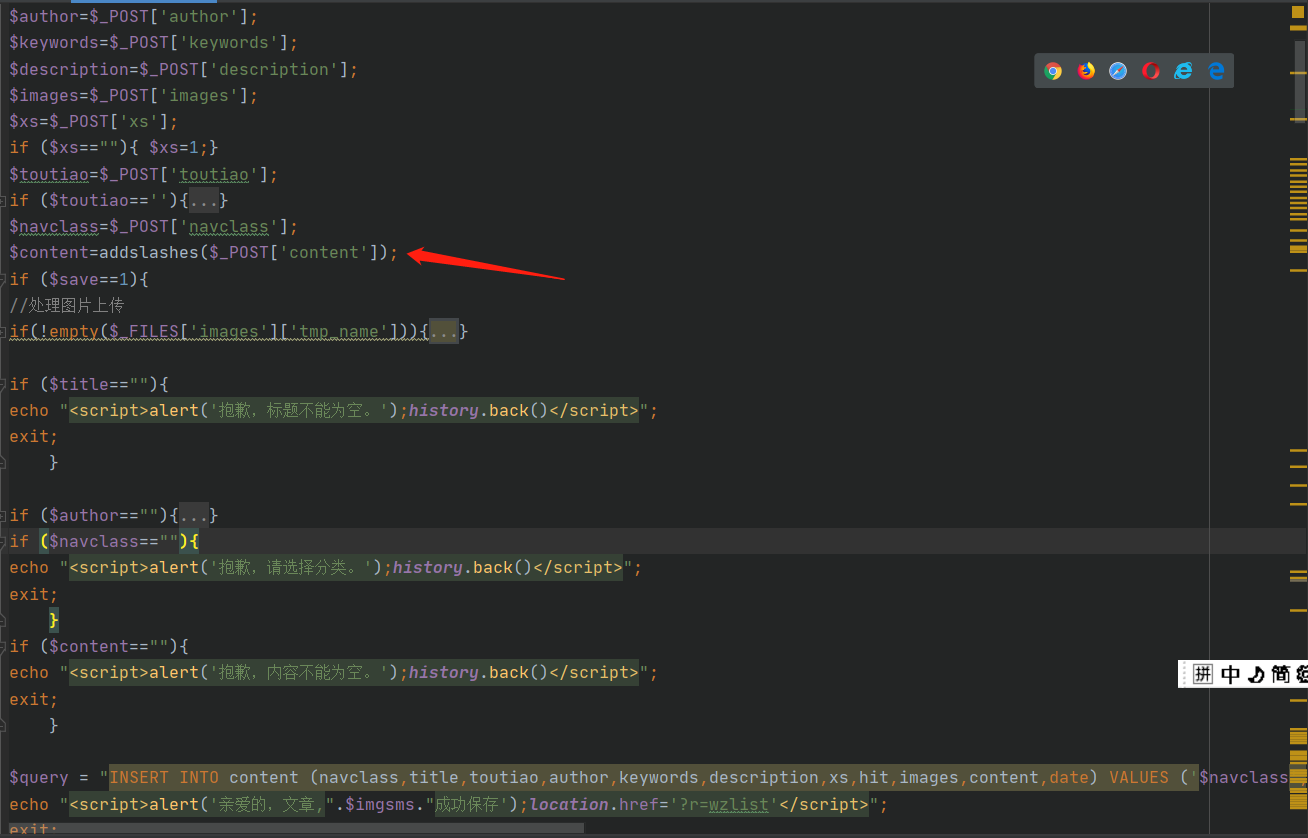Expand folded $author=="" block

tap(194, 515)
